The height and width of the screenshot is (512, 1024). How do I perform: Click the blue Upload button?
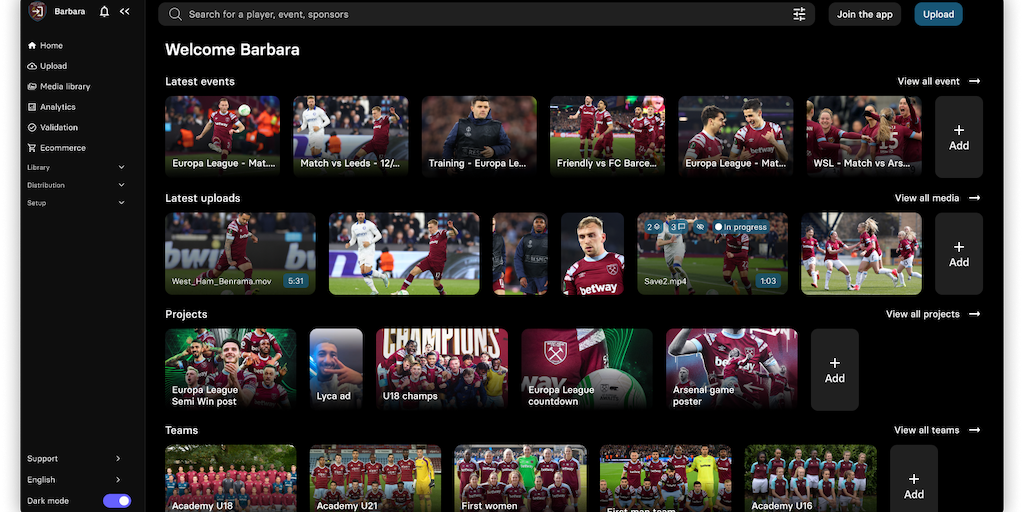click(938, 14)
